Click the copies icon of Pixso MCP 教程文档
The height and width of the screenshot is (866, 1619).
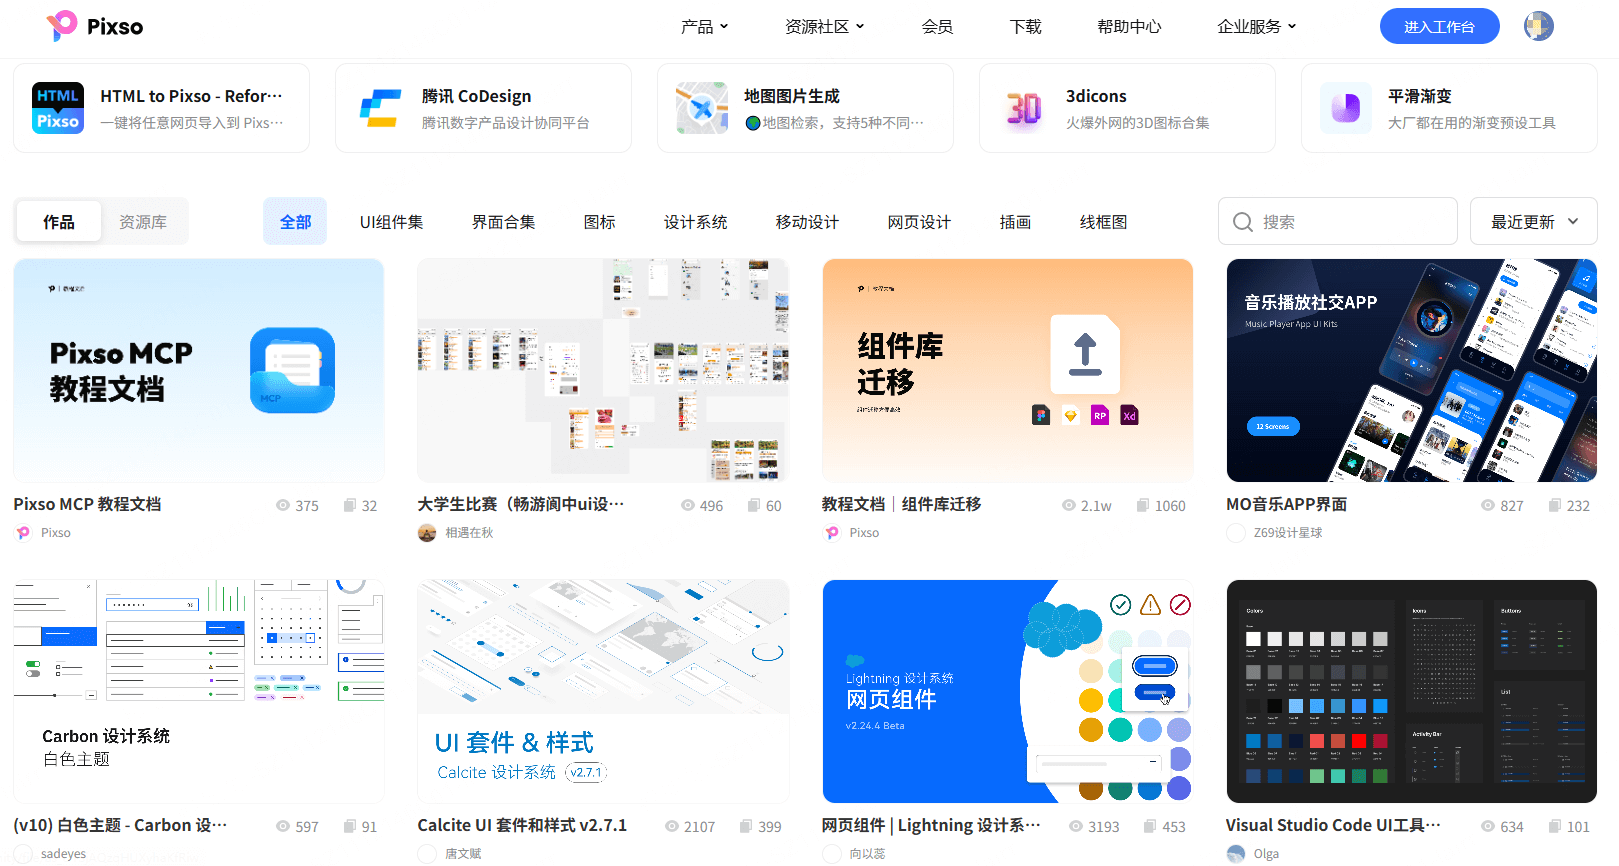350,506
